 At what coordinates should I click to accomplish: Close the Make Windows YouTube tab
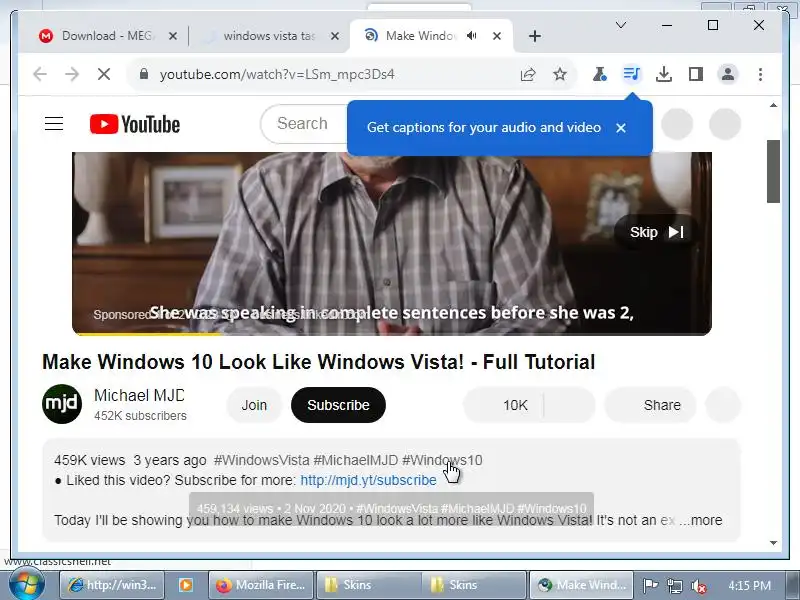click(497, 36)
